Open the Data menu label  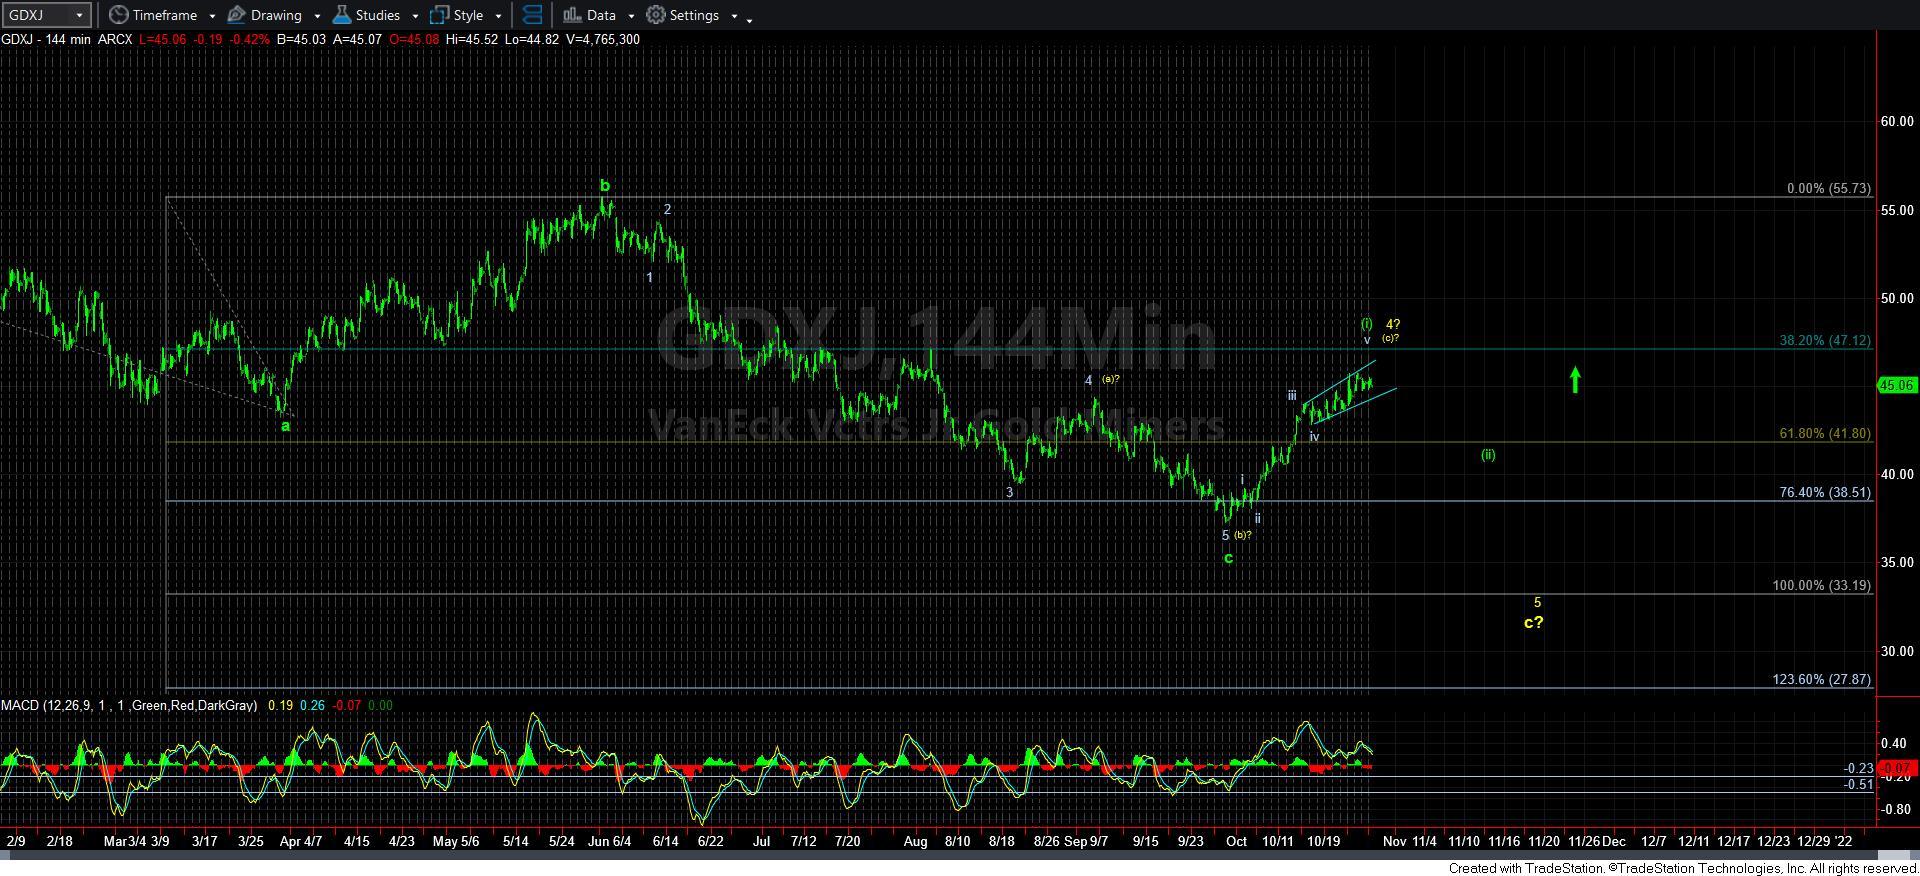pyautogui.click(x=601, y=15)
